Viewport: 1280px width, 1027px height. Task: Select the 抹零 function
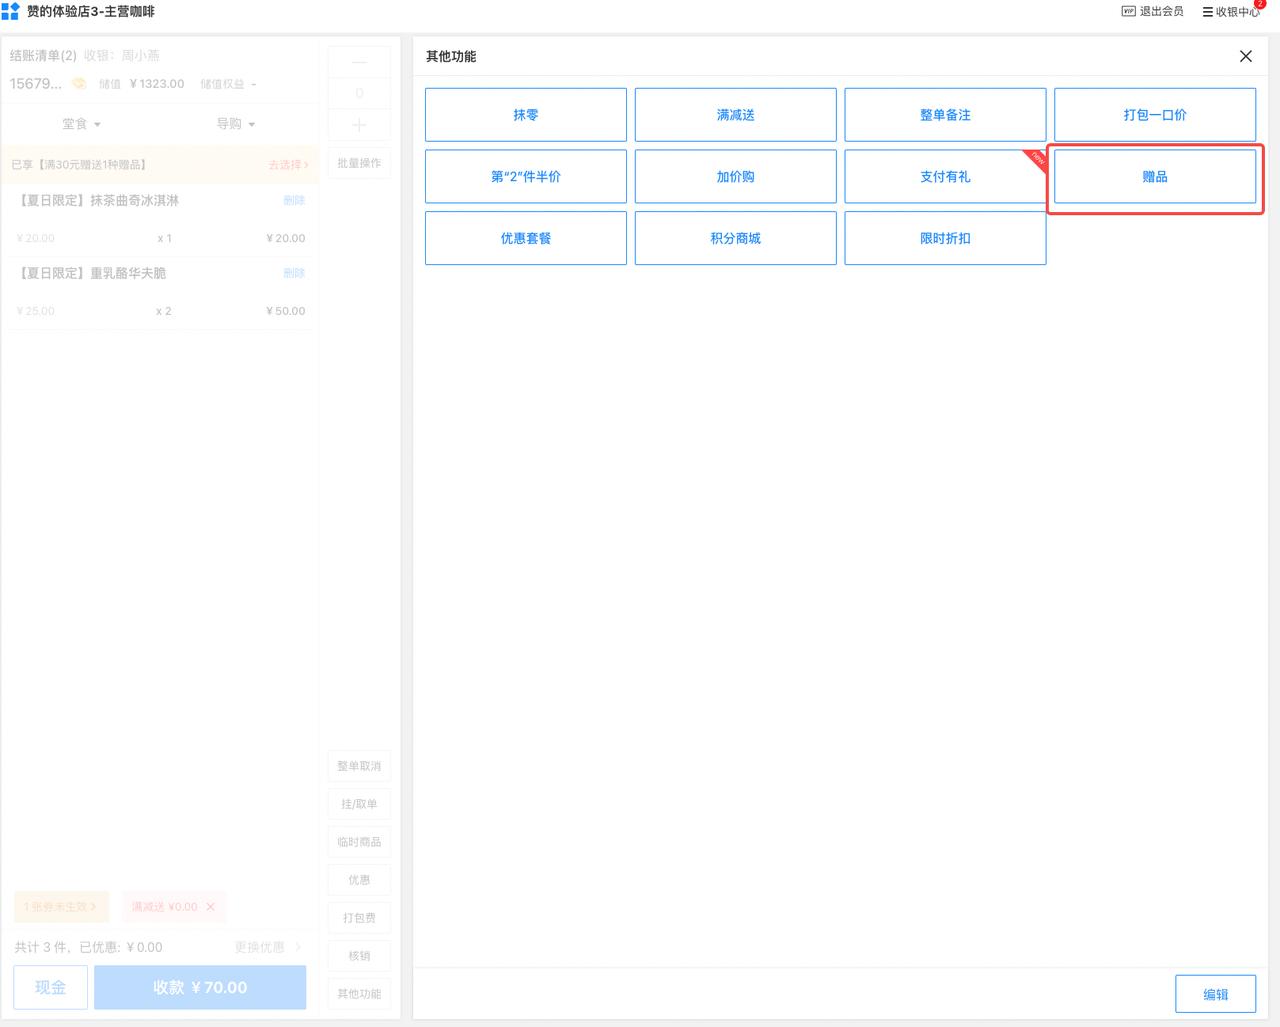point(526,115)
